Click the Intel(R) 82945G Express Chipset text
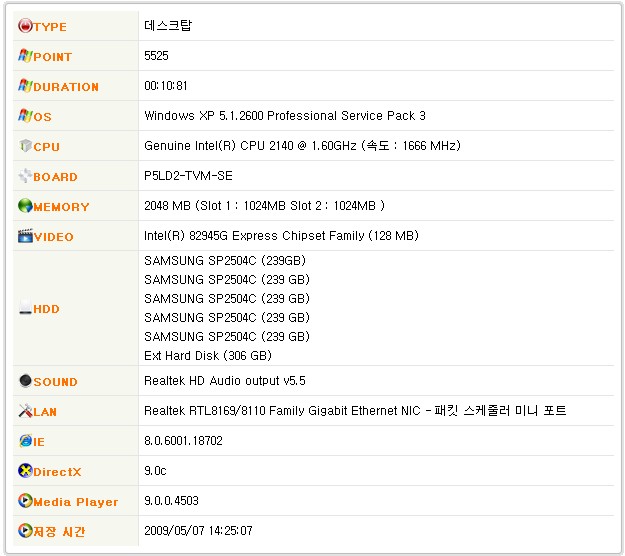Image resolution: width=625 pixels, height=556 pixels. tap(281, 236)
